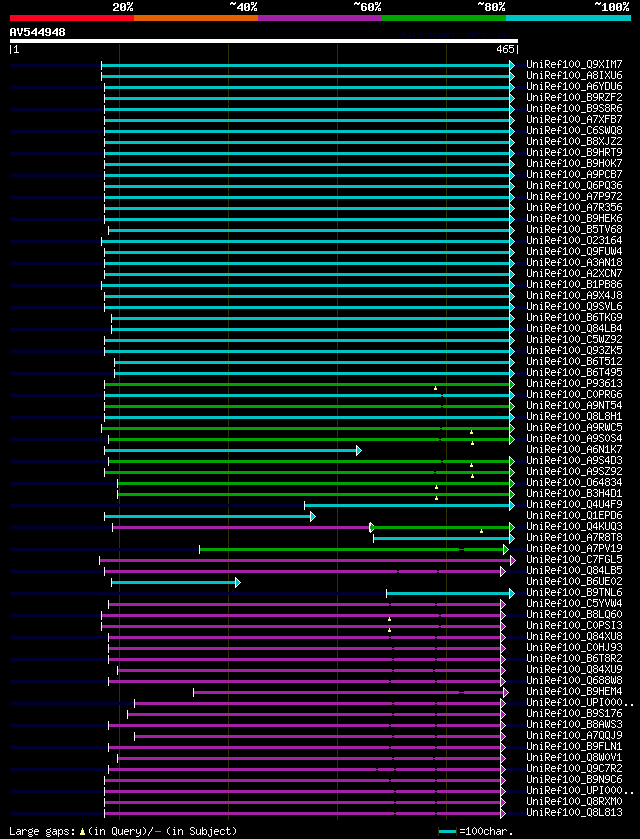Click the short cyan bar for UniRef100_A6N1K7
Screen dimensions: 640x839
click(231, 450)
